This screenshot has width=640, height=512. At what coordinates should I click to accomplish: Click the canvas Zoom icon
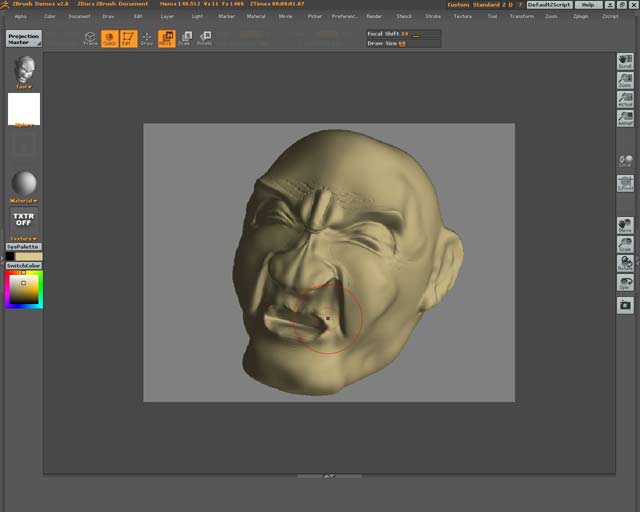tap(625, 80)
